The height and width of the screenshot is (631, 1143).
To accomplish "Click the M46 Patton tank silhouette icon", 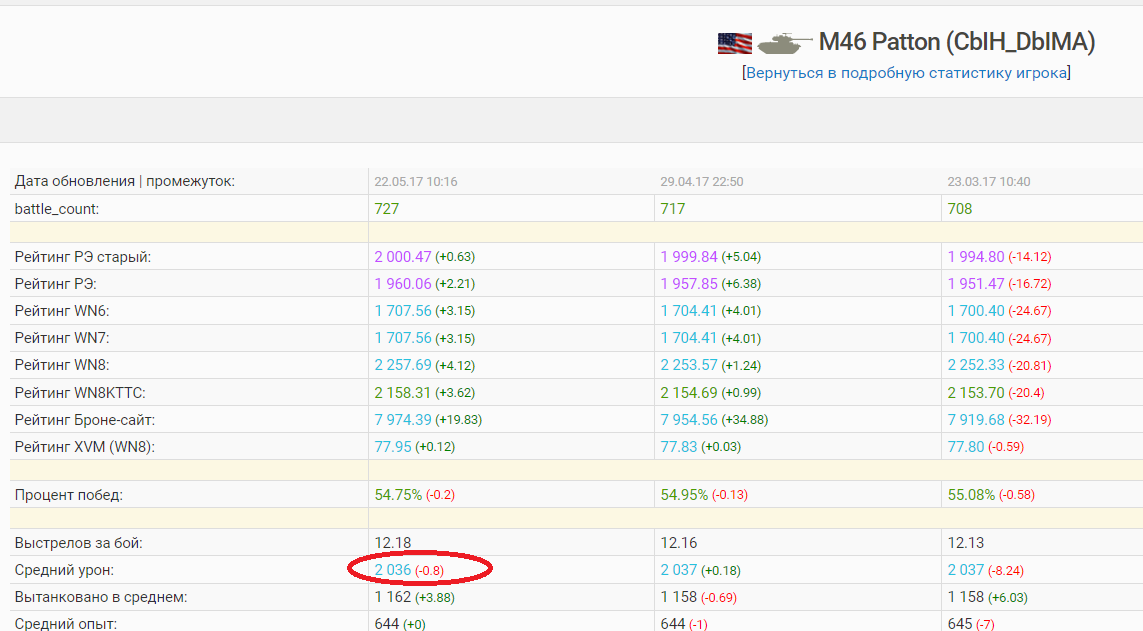I will pos(785,44).
